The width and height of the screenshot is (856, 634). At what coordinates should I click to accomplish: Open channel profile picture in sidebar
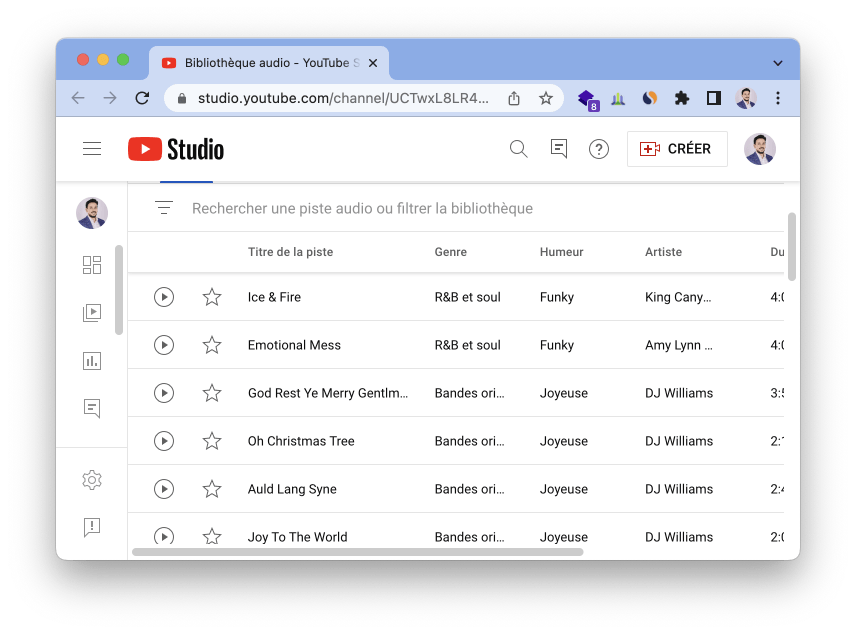point(92,213)
